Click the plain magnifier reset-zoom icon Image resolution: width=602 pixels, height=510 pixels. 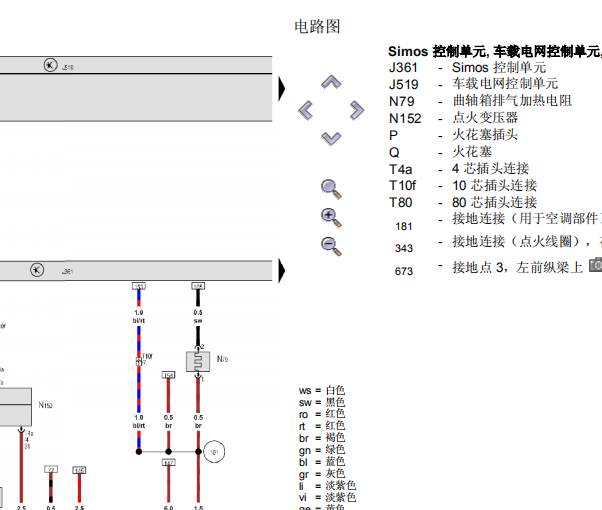(x=331, y=189)
